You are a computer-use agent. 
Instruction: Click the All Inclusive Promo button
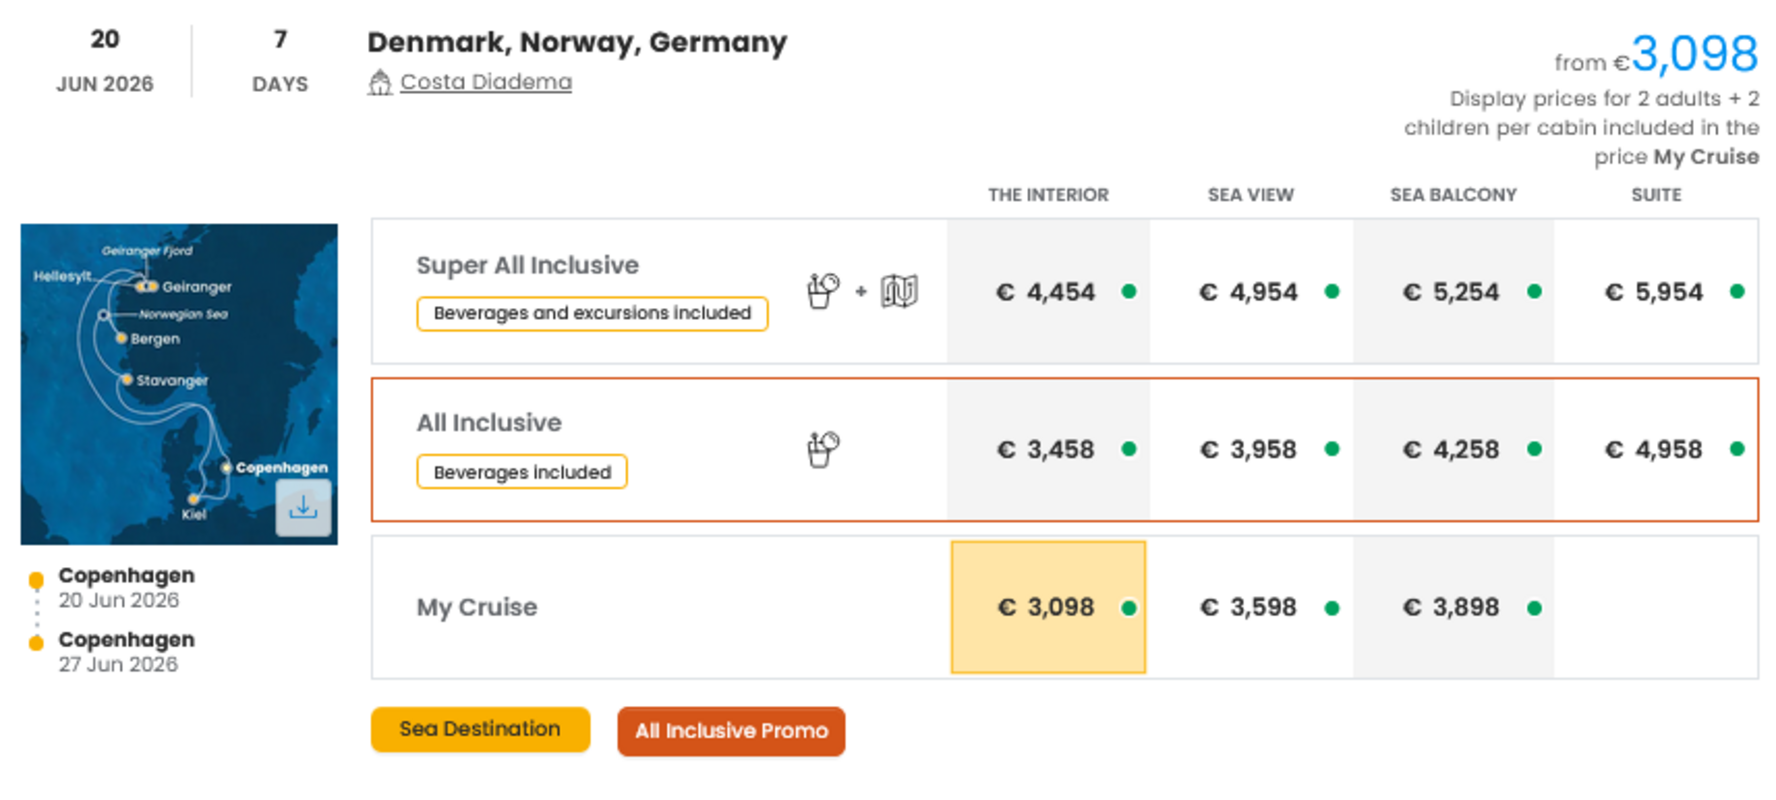pyautogui.click(x=731, y=731)
